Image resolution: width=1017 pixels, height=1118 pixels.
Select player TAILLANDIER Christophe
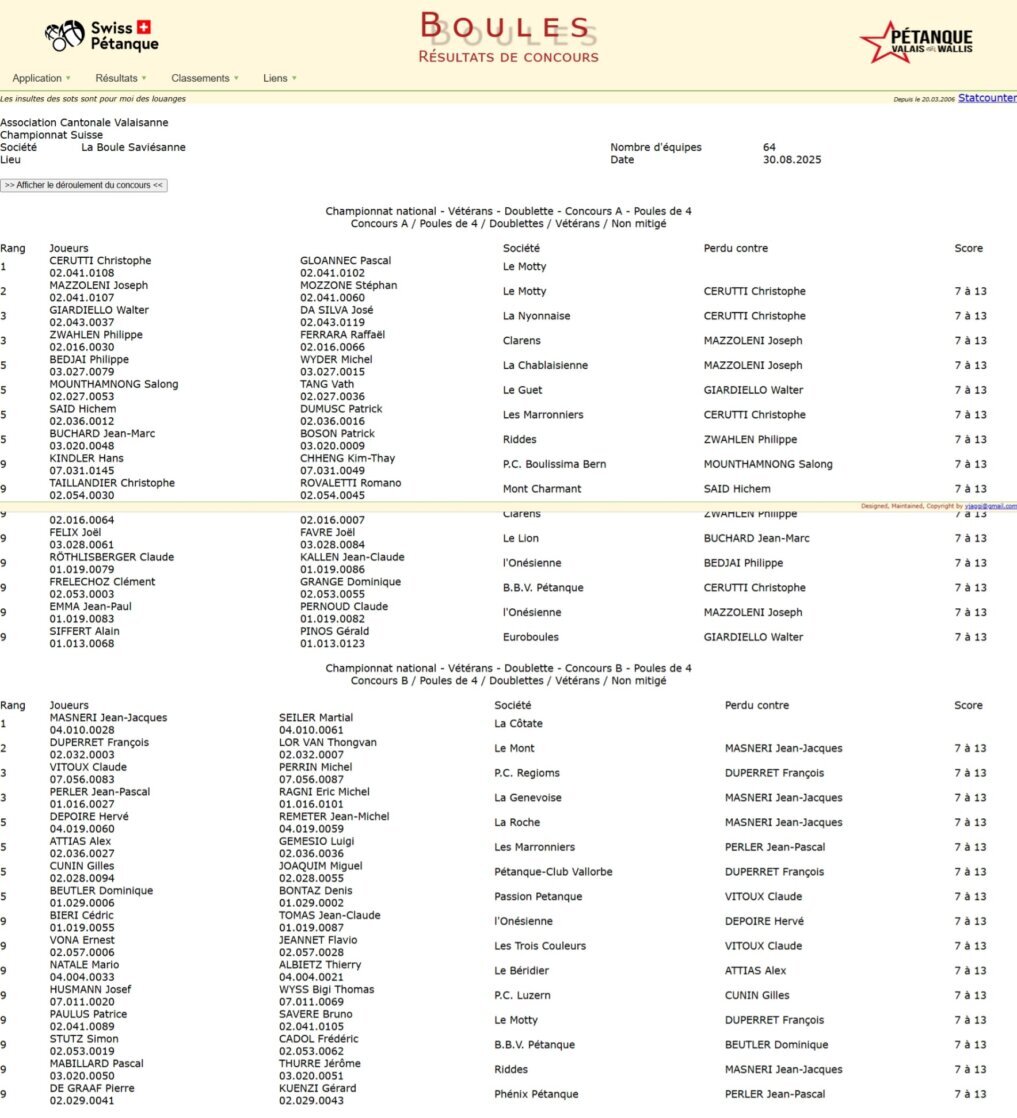(112, 483)
